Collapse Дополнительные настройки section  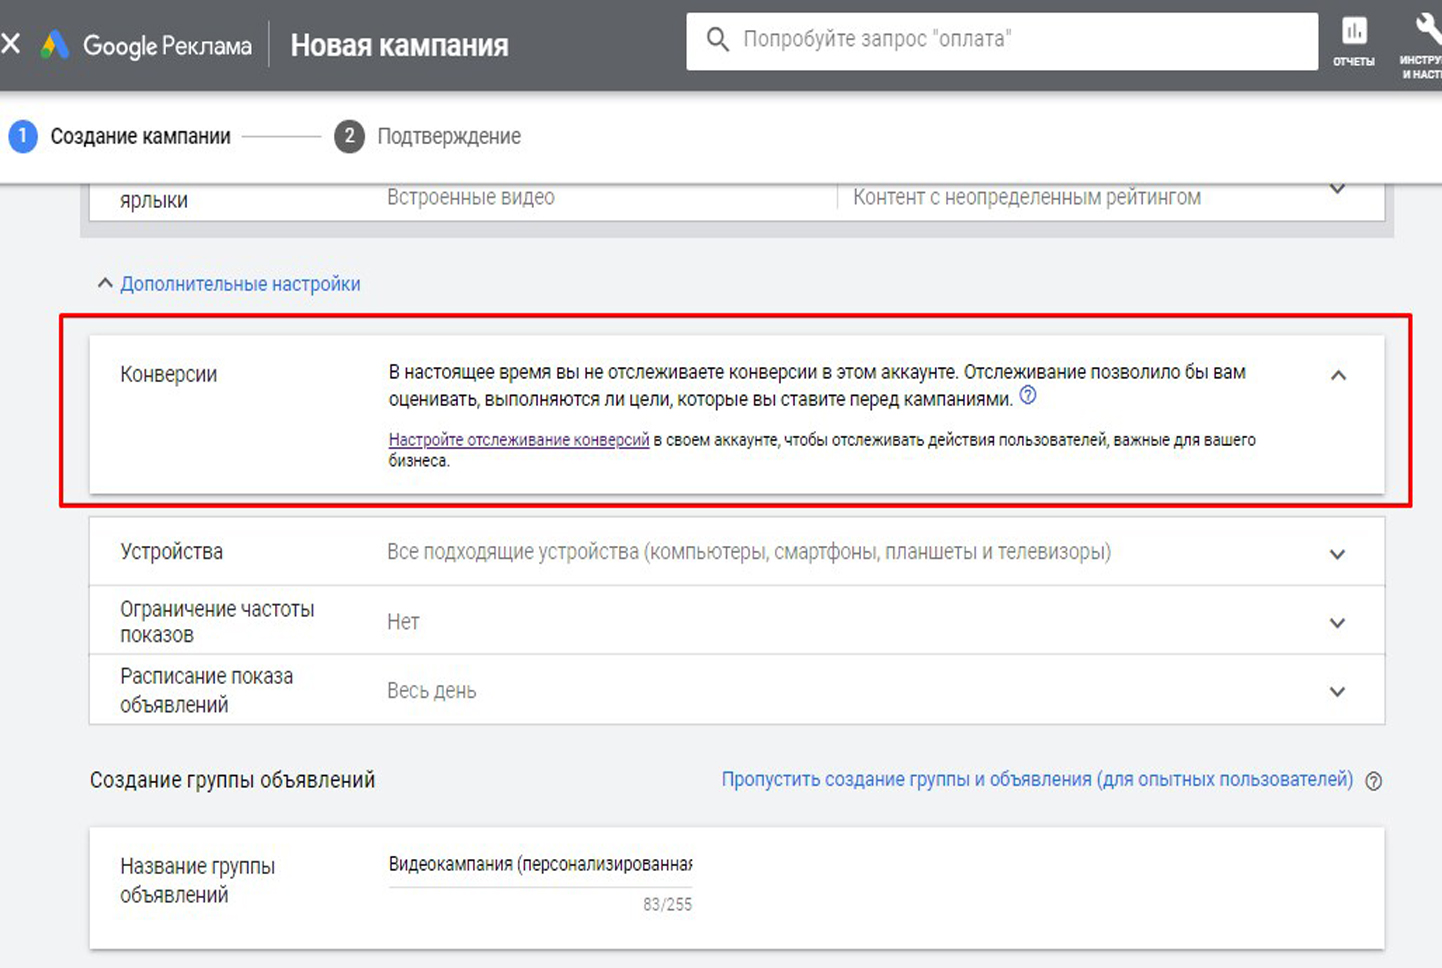coord(229,284)
